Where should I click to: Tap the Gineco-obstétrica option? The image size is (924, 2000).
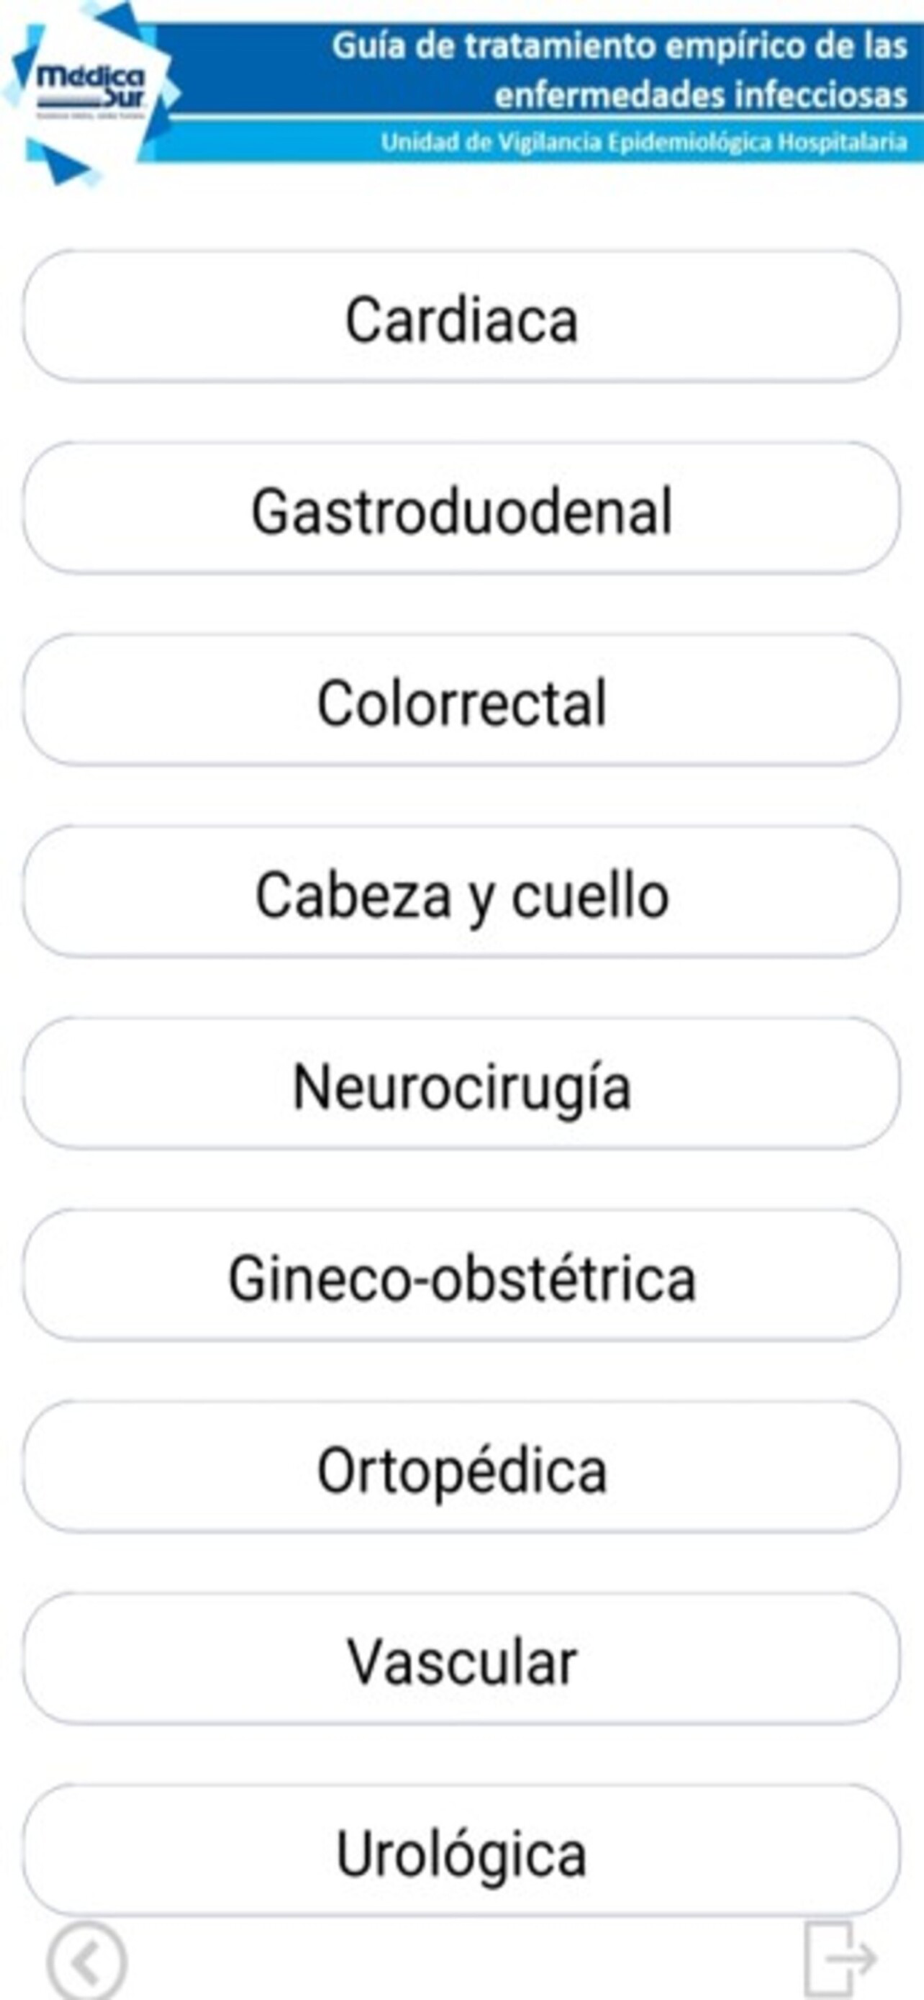(x=461, y=1276)
